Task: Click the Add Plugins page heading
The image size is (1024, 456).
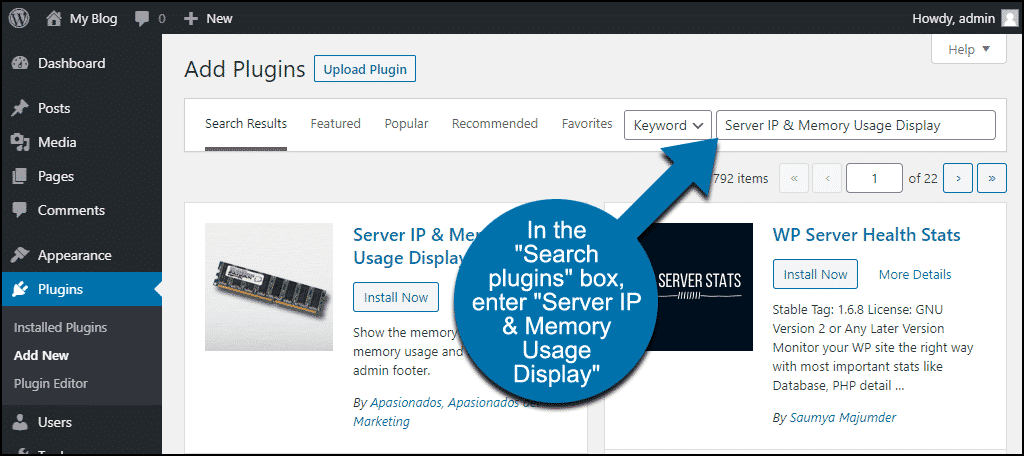Action: coord(245,69)
